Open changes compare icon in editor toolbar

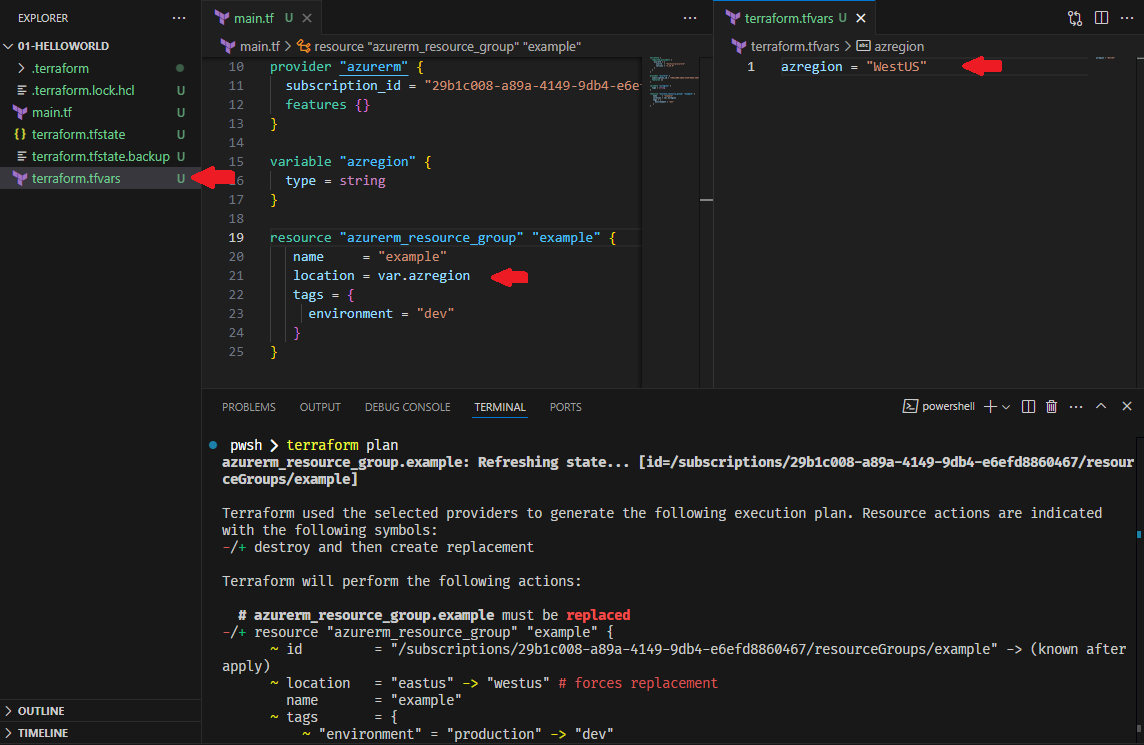click(1075, 18)
